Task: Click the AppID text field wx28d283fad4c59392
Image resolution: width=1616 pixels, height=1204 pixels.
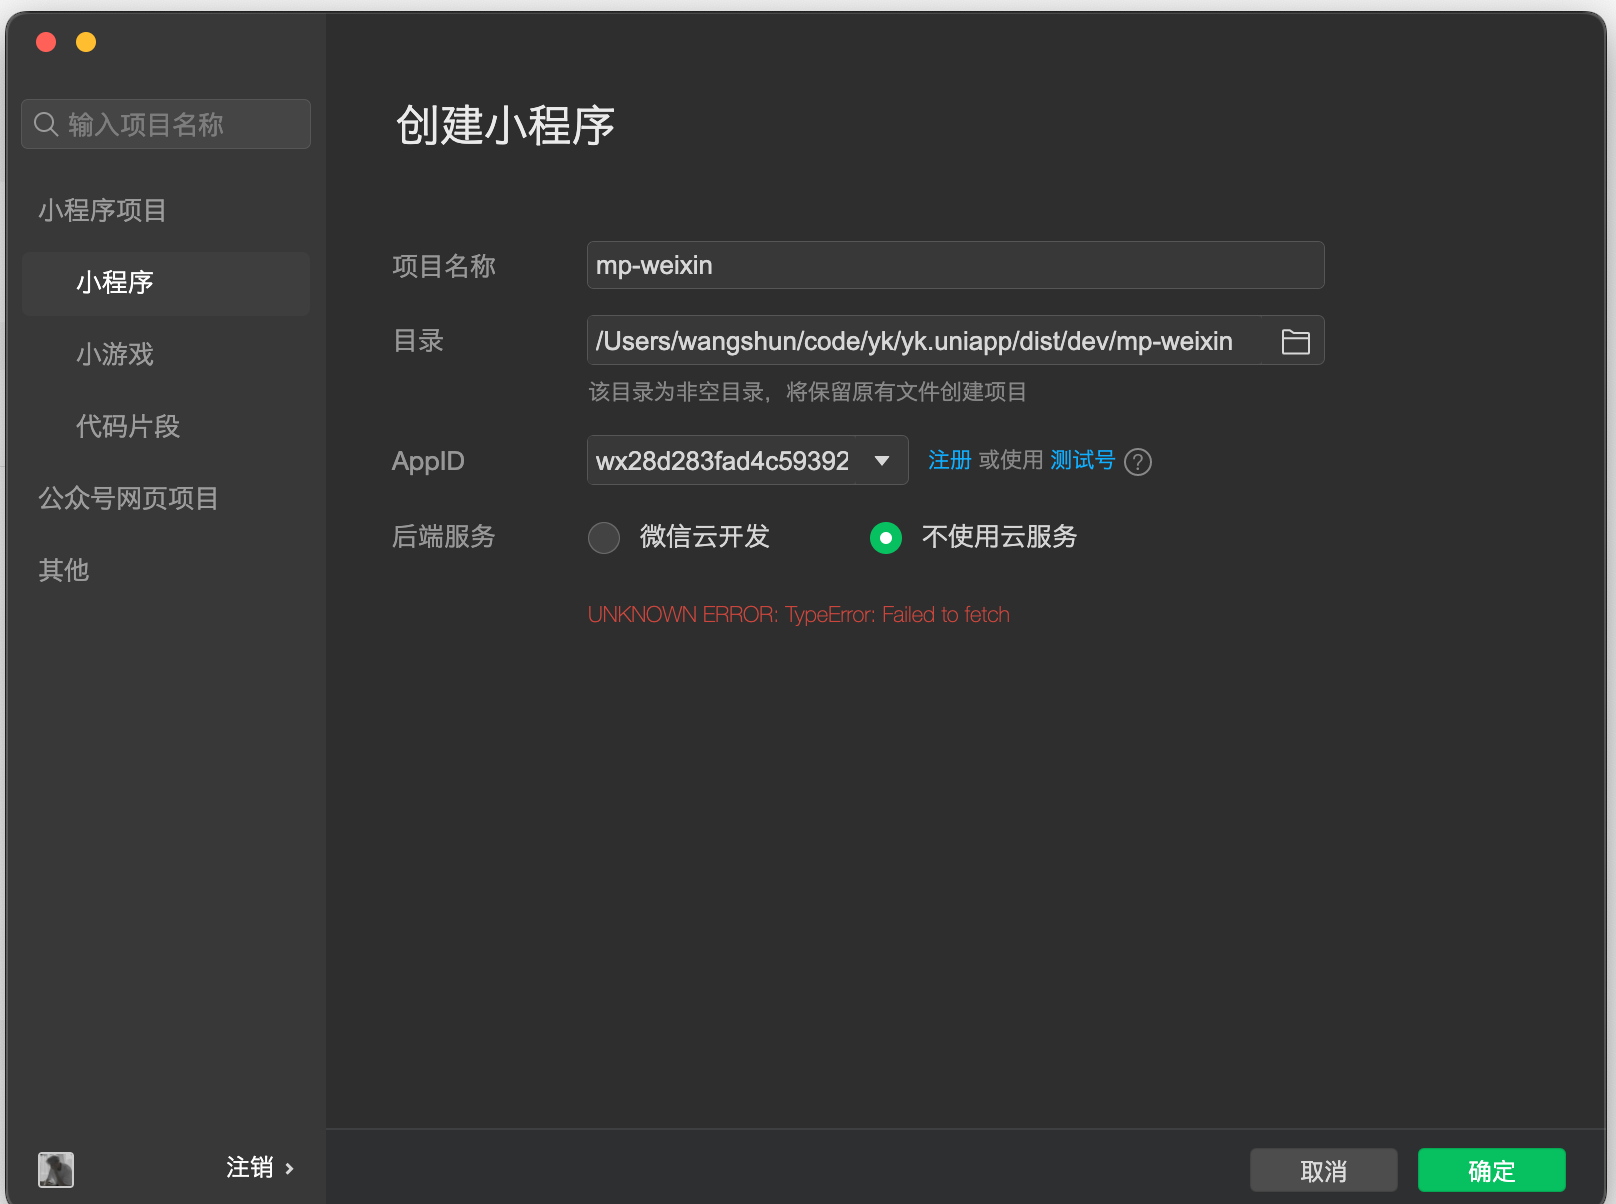Action: (x=722, y=461)
